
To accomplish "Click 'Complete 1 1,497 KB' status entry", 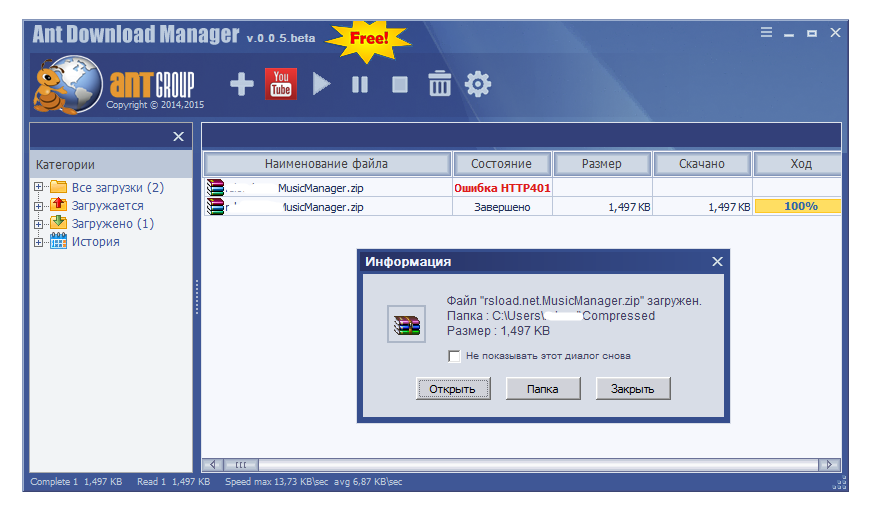I will coord(76,482).
